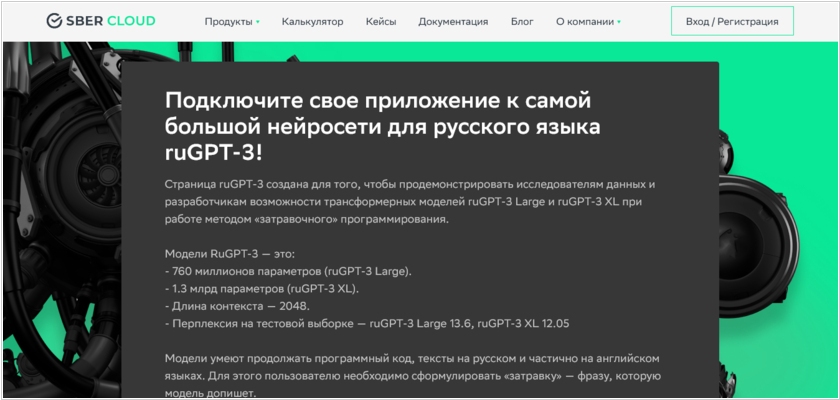Expand the green arrow next to Продукты
This screenshot has width=840, height=400.
coord(258,21)
